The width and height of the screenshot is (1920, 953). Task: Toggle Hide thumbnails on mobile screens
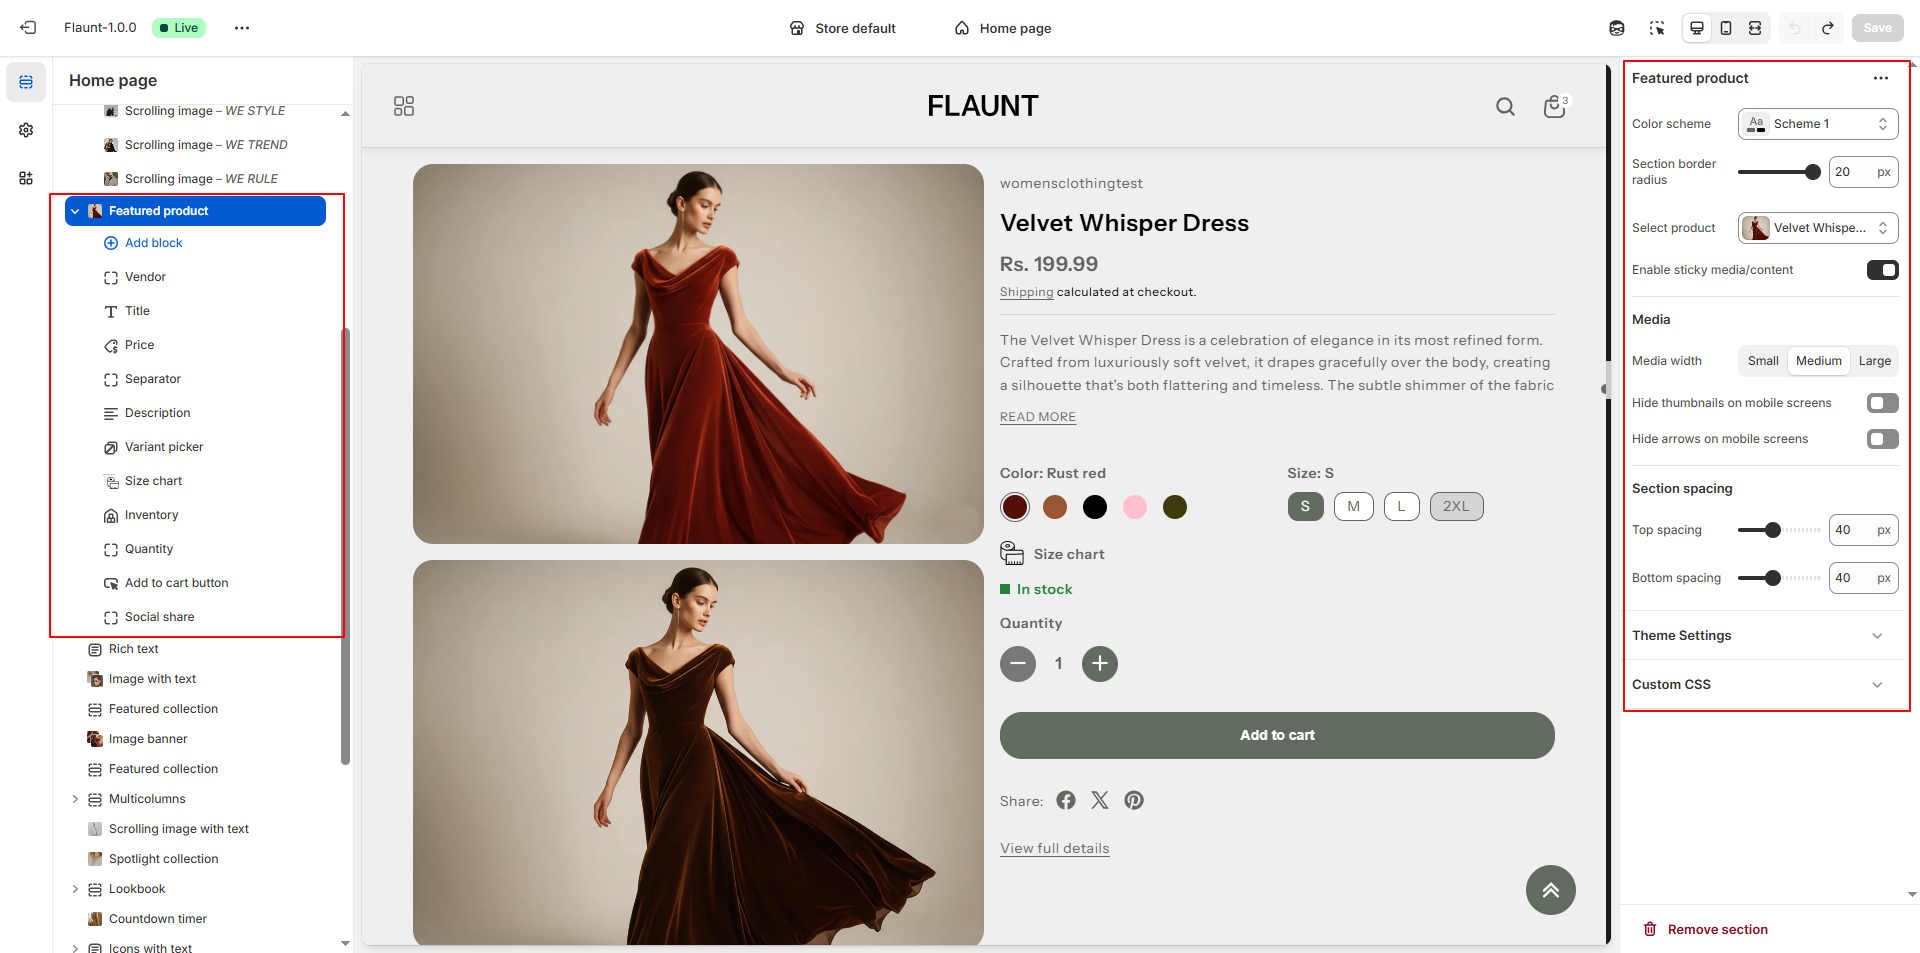pos(1883,403)
